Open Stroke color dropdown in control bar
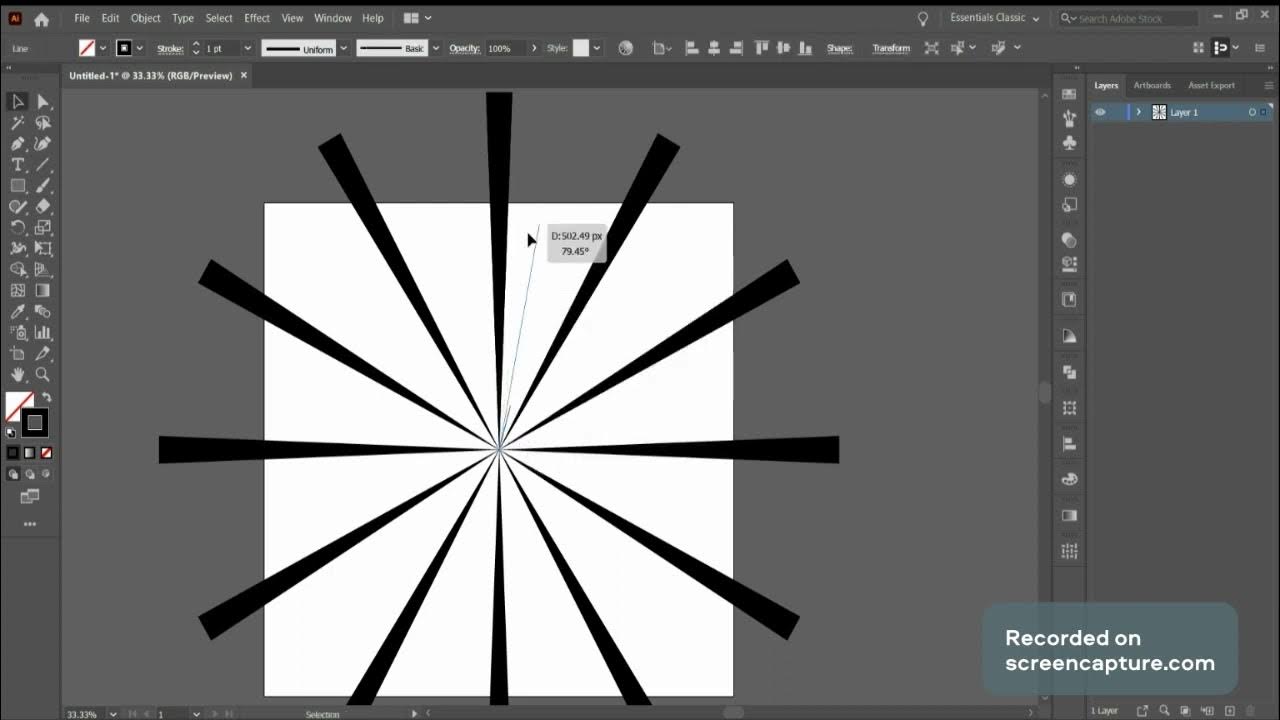This screenshot has width=1280, height=720. [x=139, y=48]
